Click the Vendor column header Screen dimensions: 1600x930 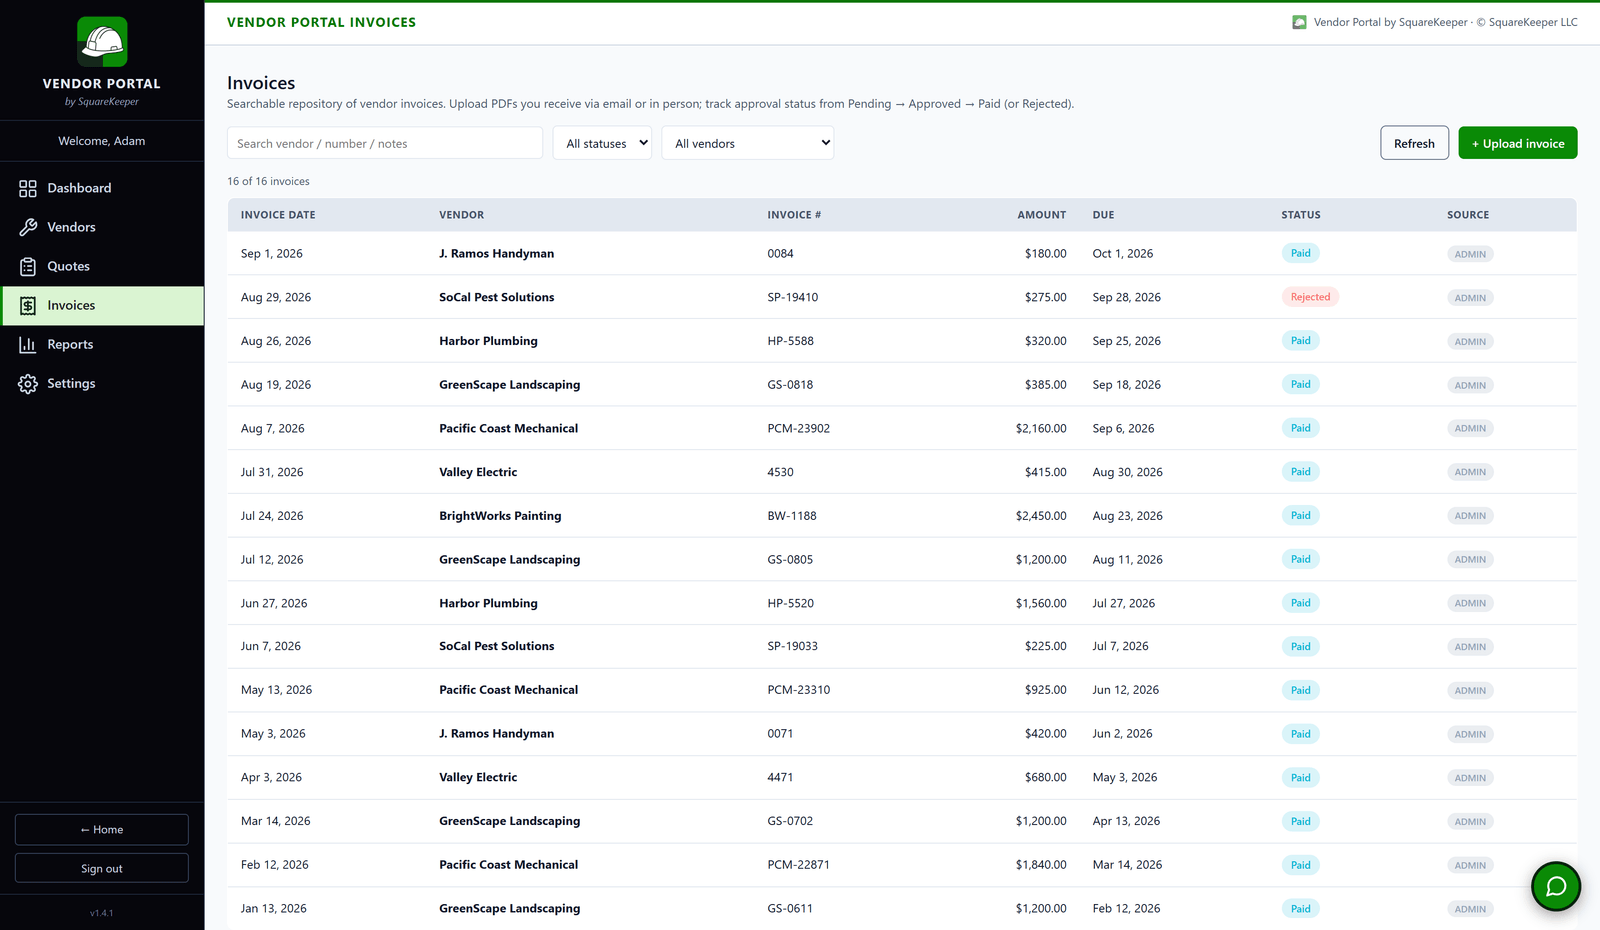pos(462,215)
